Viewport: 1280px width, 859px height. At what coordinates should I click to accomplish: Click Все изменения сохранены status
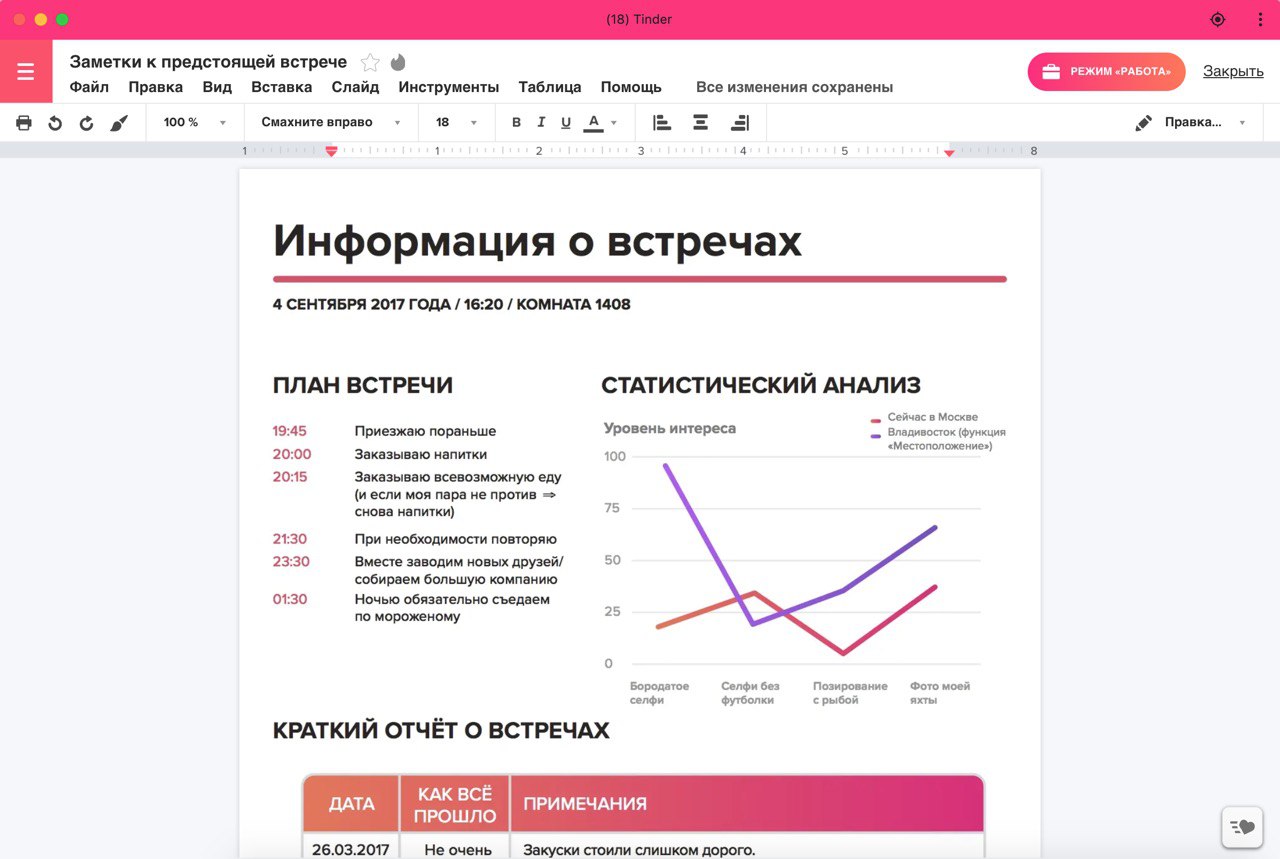(x=794, y=87)
